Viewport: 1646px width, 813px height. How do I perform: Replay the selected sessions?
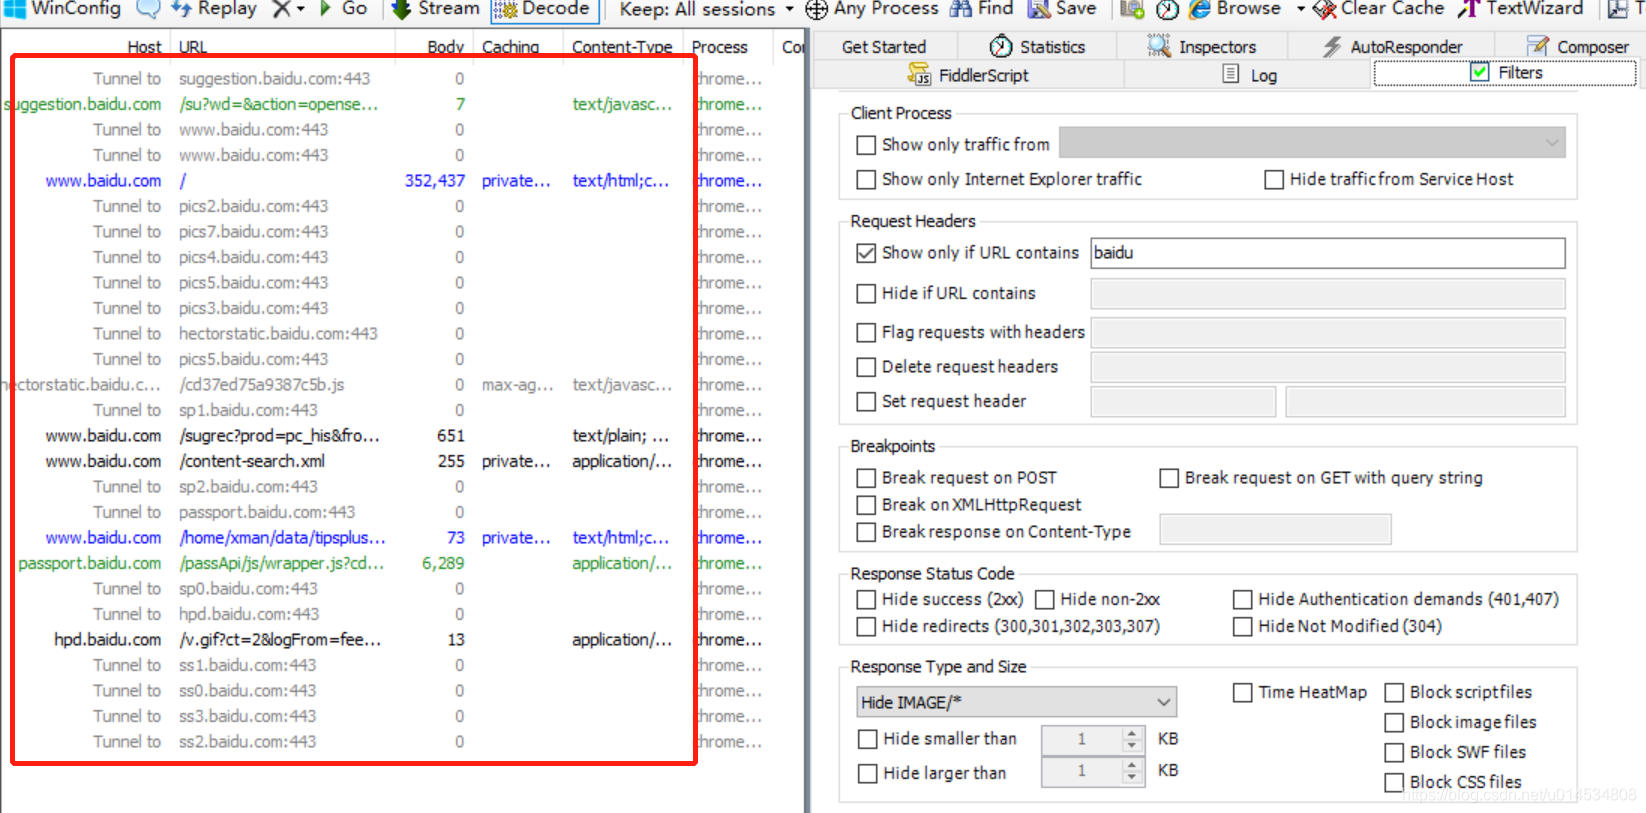click(x=214, y=9)
